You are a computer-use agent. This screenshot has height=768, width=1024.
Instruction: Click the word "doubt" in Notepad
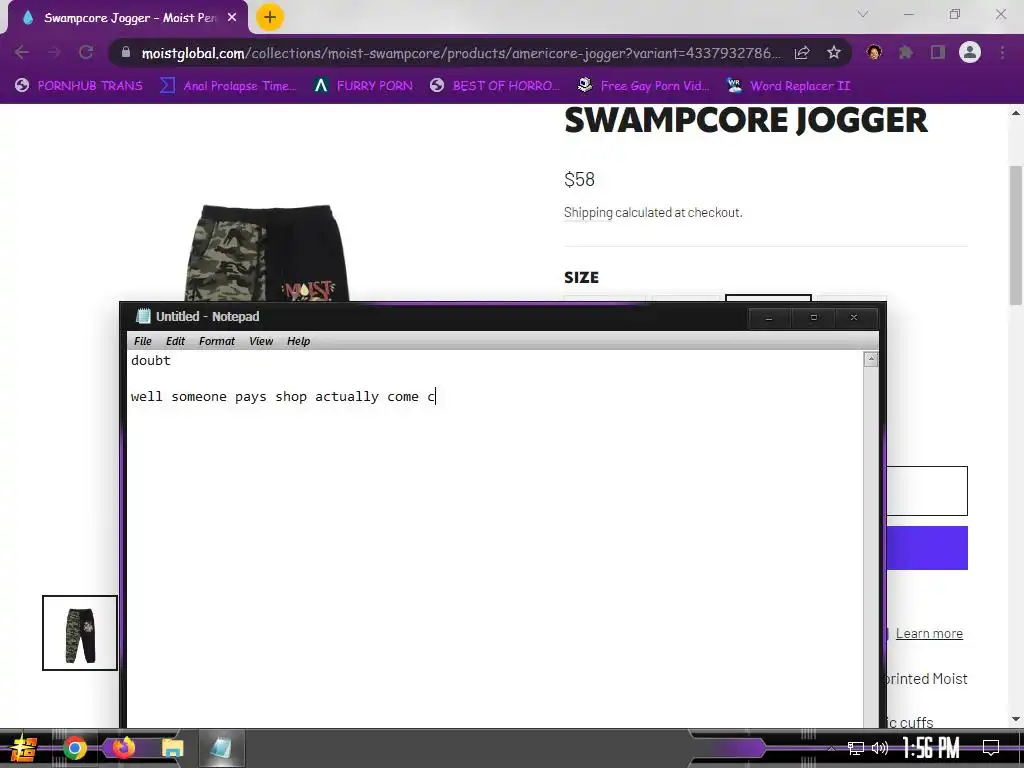(x=151, y=360)
